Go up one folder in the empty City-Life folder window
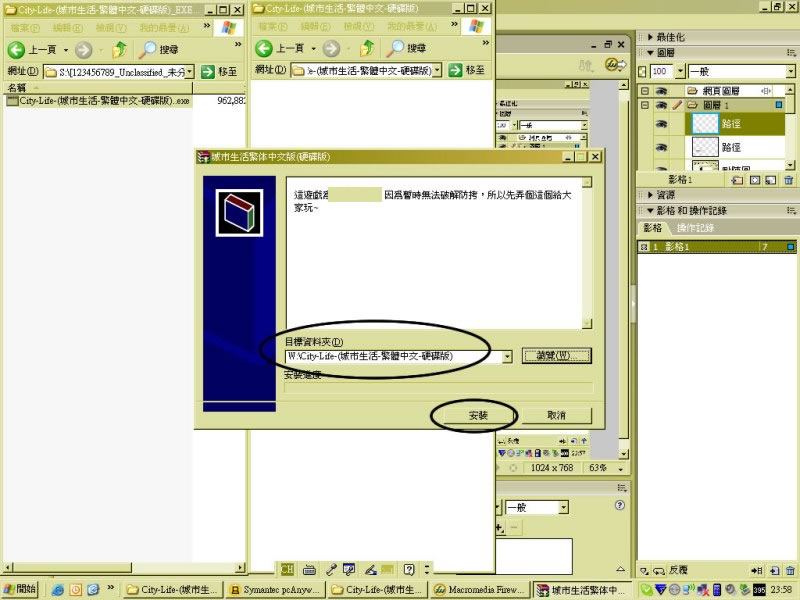This screenshot has width=800, height=600. click(x=368, y=48)
